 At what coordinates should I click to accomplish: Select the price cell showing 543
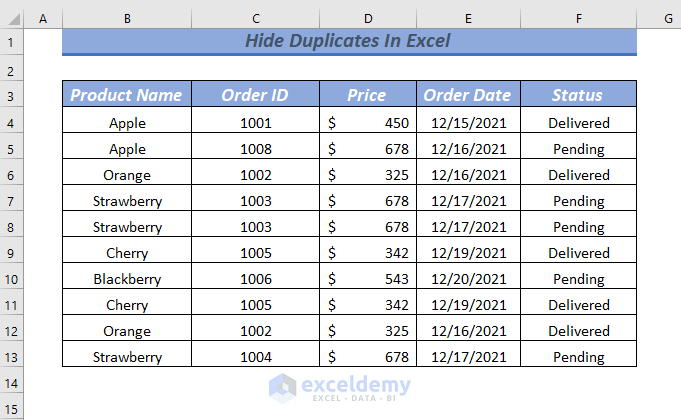pyautogui.click(x=368, y=279)
